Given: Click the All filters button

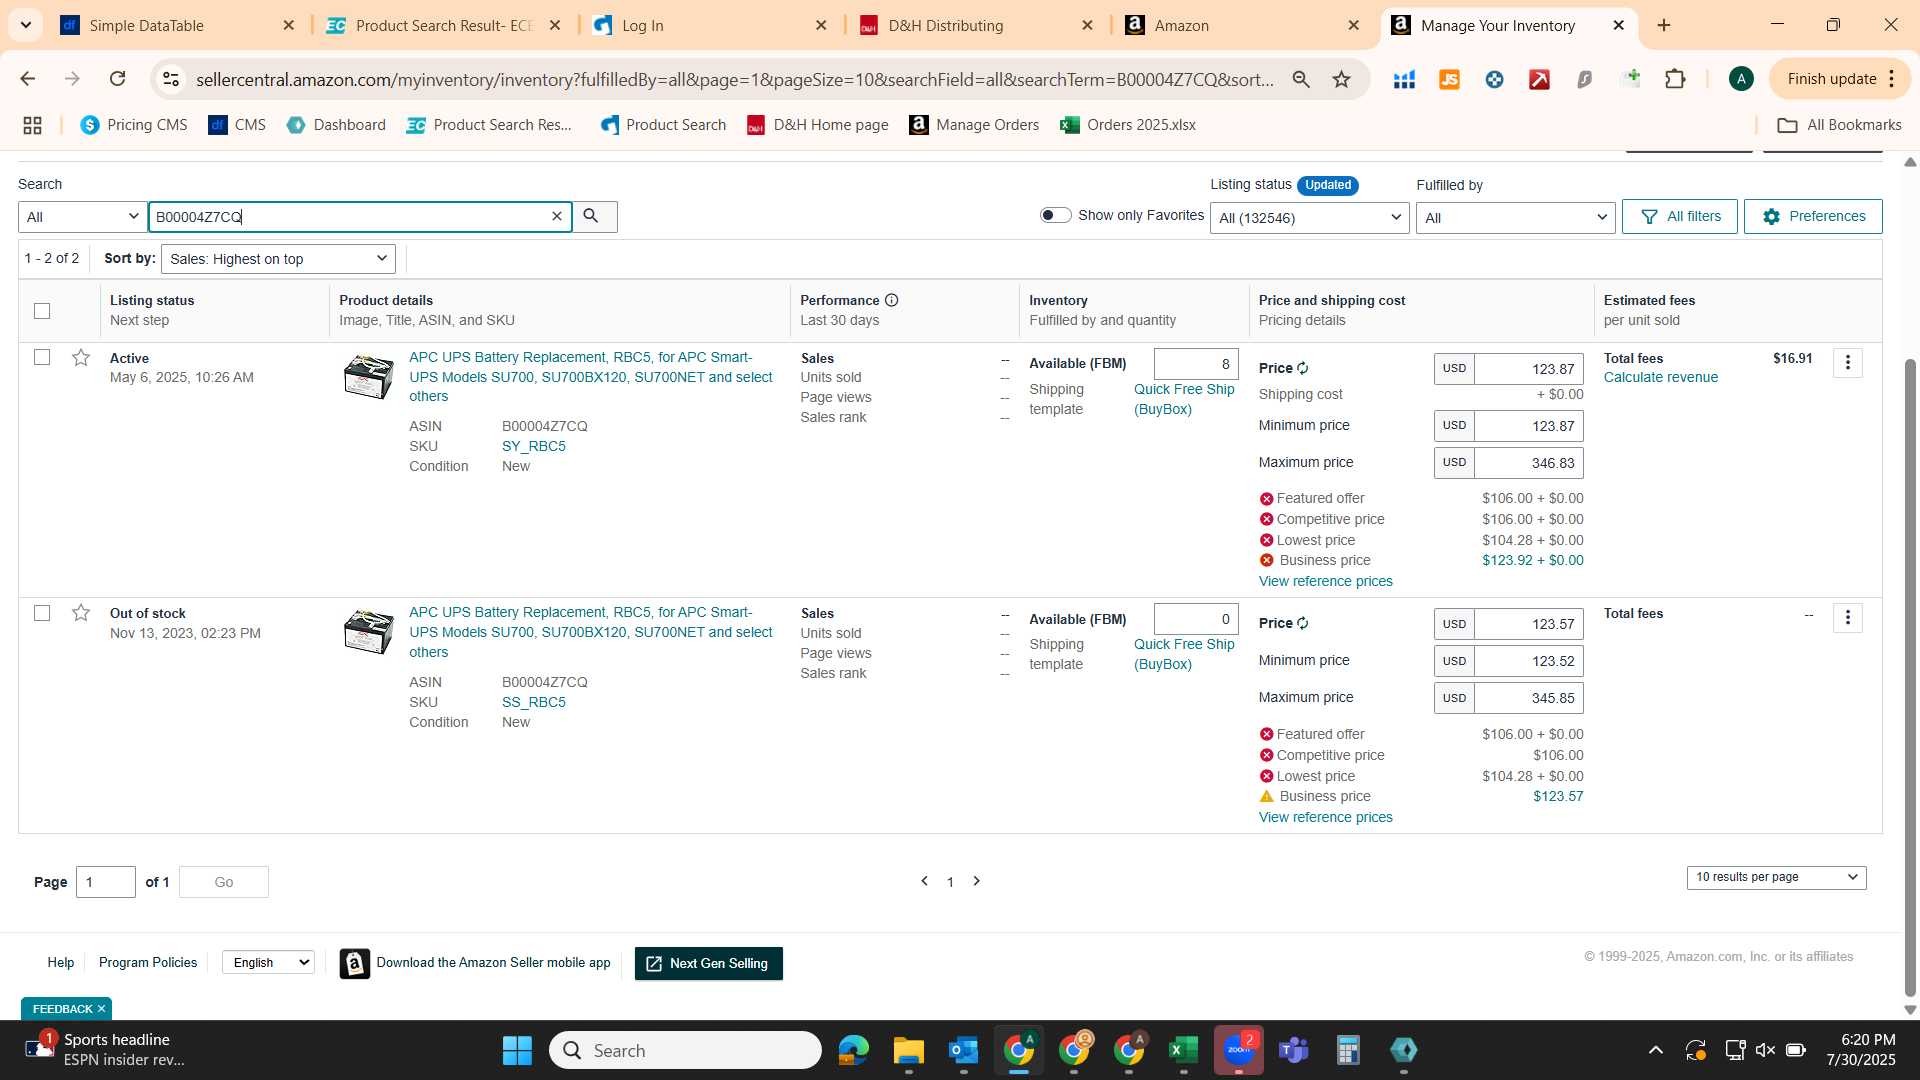Looking at the screenshot, I should [1680, 216].
